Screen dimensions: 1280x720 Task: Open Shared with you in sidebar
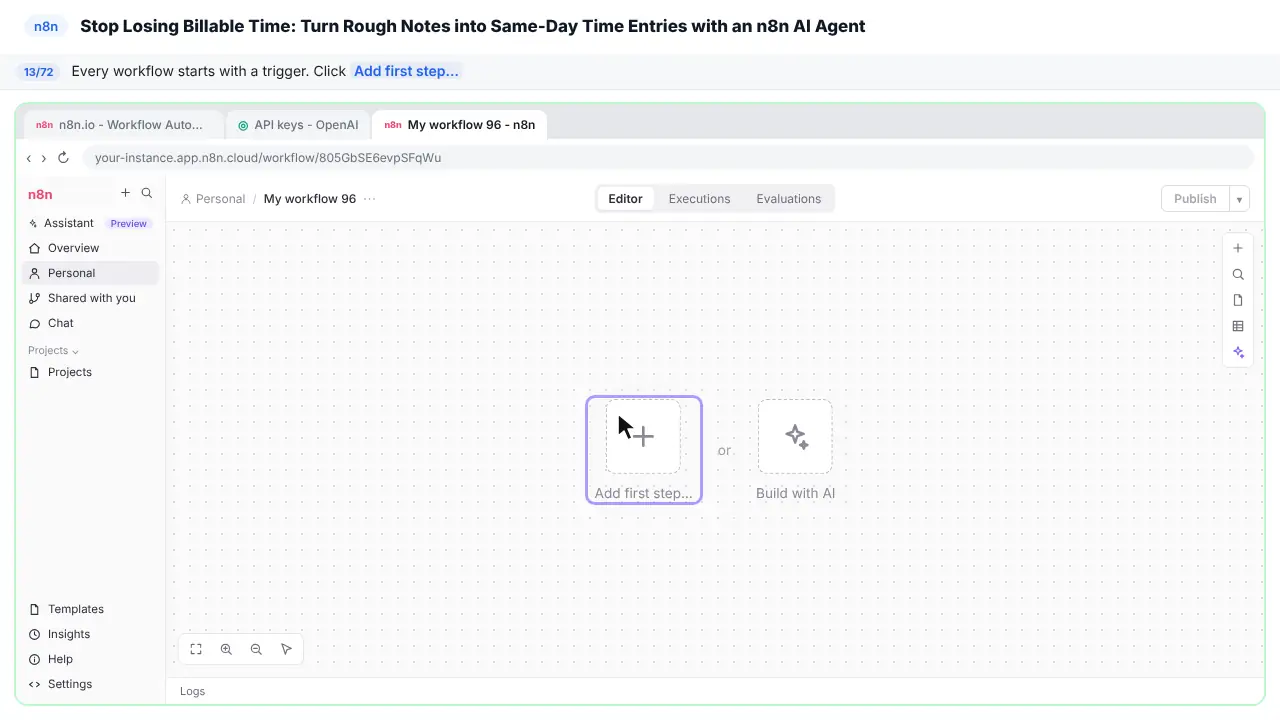pyautogui.click(x=90, y=298)
